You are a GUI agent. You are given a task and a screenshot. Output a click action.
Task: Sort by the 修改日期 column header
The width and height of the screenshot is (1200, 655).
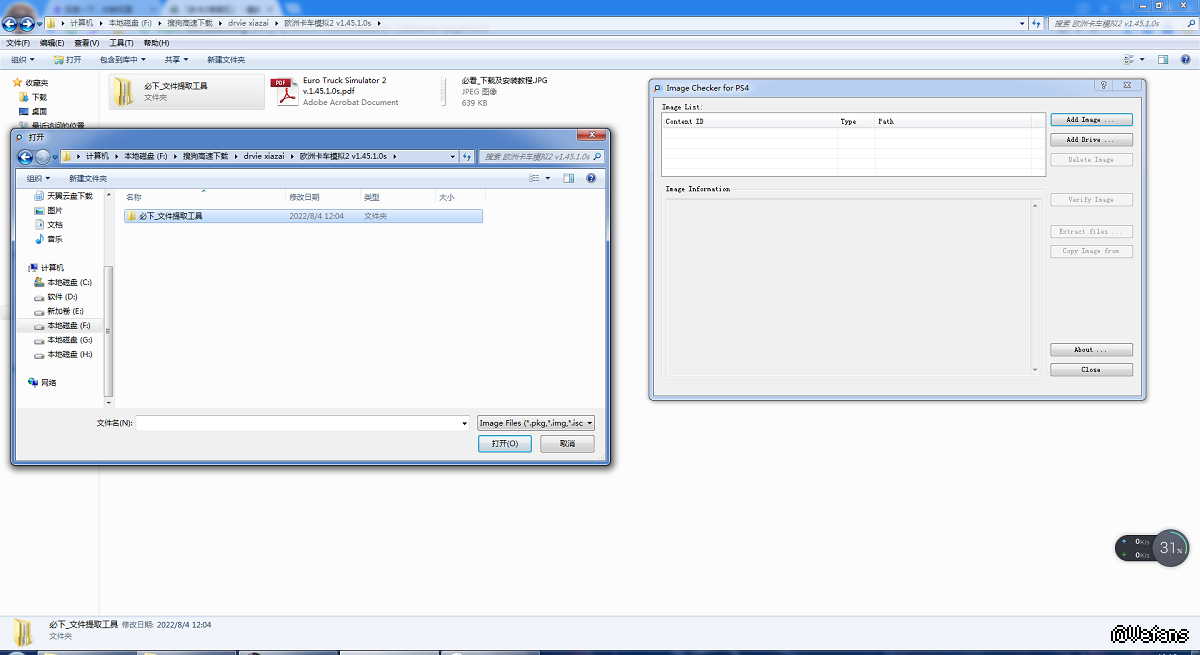pos(323,197)
